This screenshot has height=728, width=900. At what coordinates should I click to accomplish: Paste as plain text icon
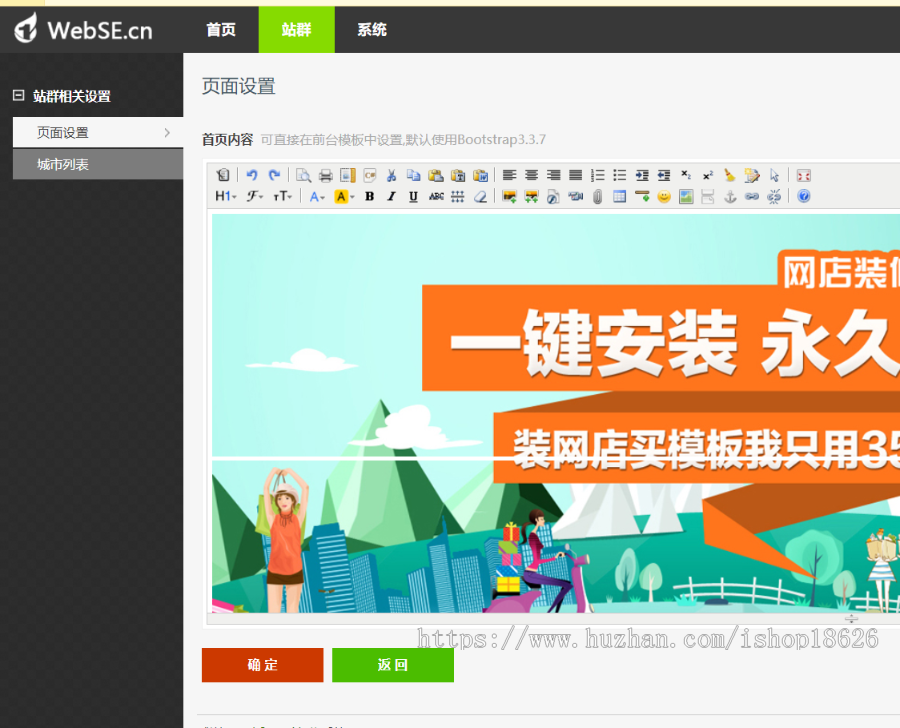coord(458,175)
